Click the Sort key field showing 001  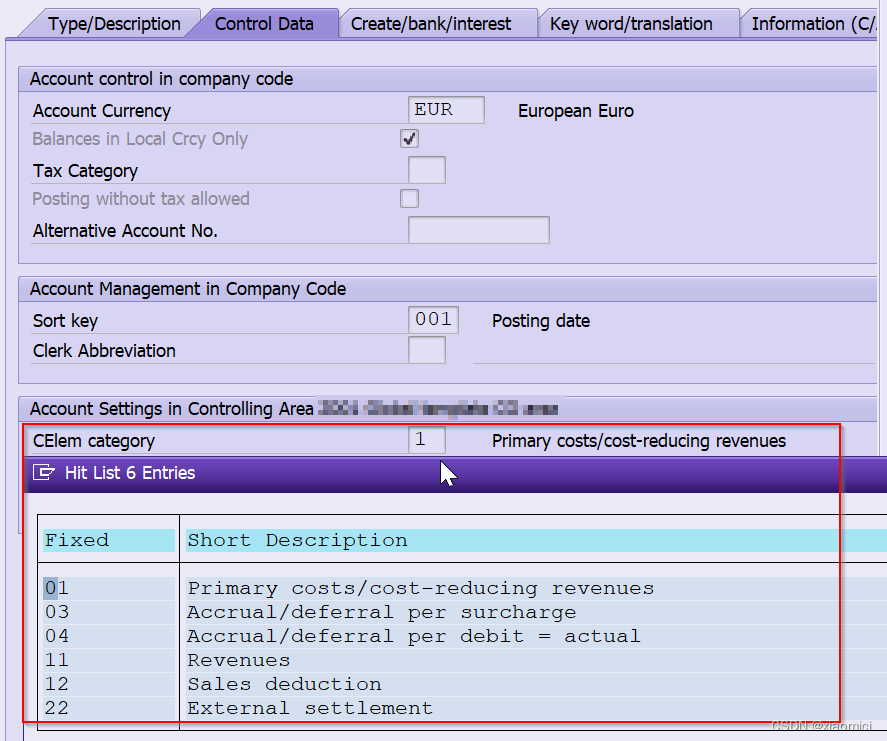(x=432, y=319)
